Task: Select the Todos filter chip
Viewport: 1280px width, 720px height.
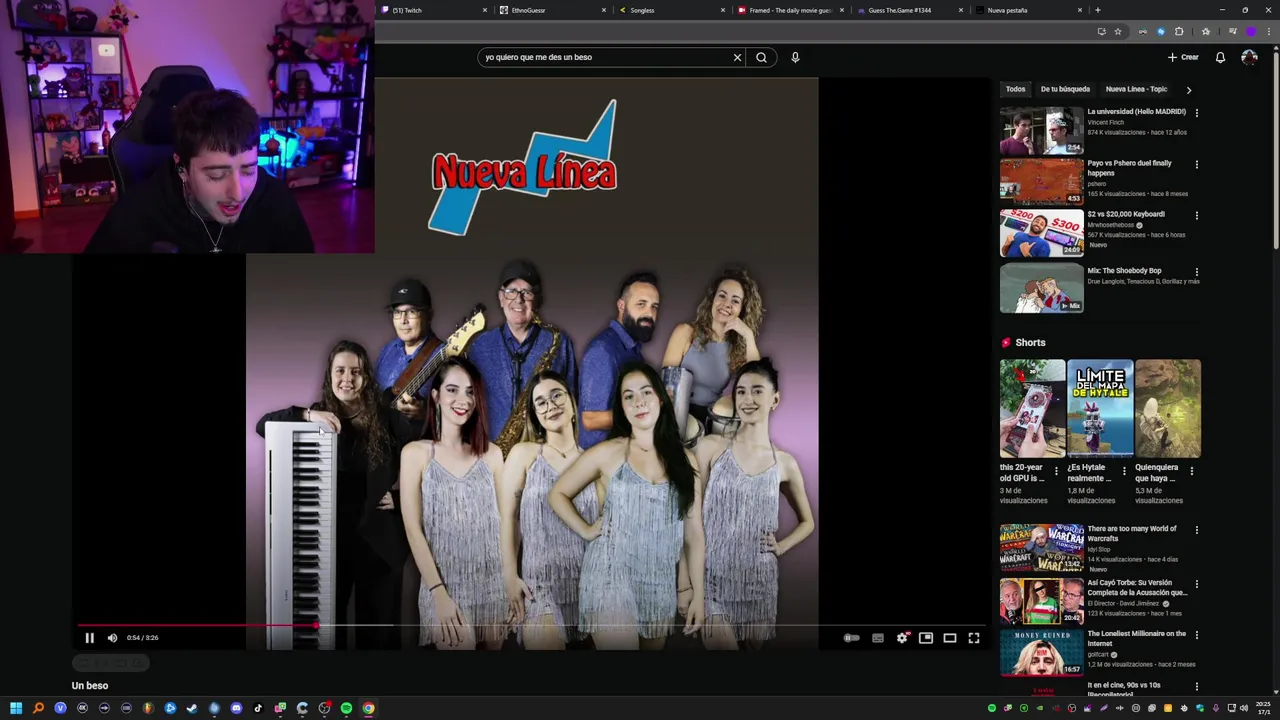Action: pyautogui.click(x=1015, y=89)
